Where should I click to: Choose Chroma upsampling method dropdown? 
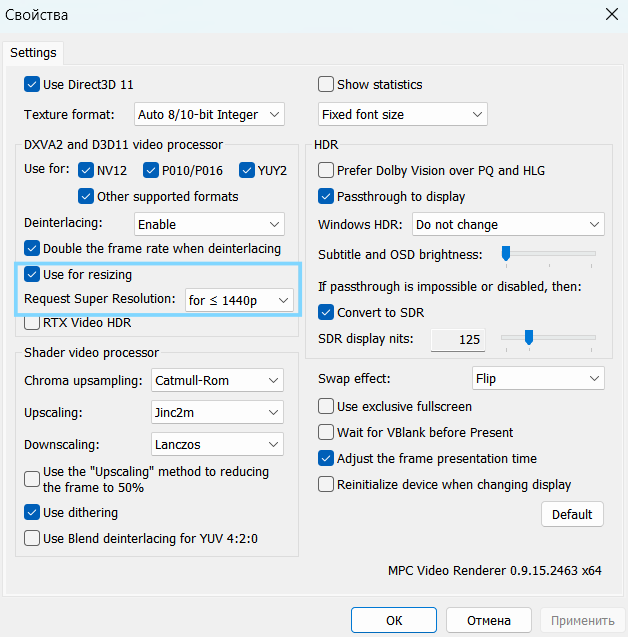click(218, 381)
